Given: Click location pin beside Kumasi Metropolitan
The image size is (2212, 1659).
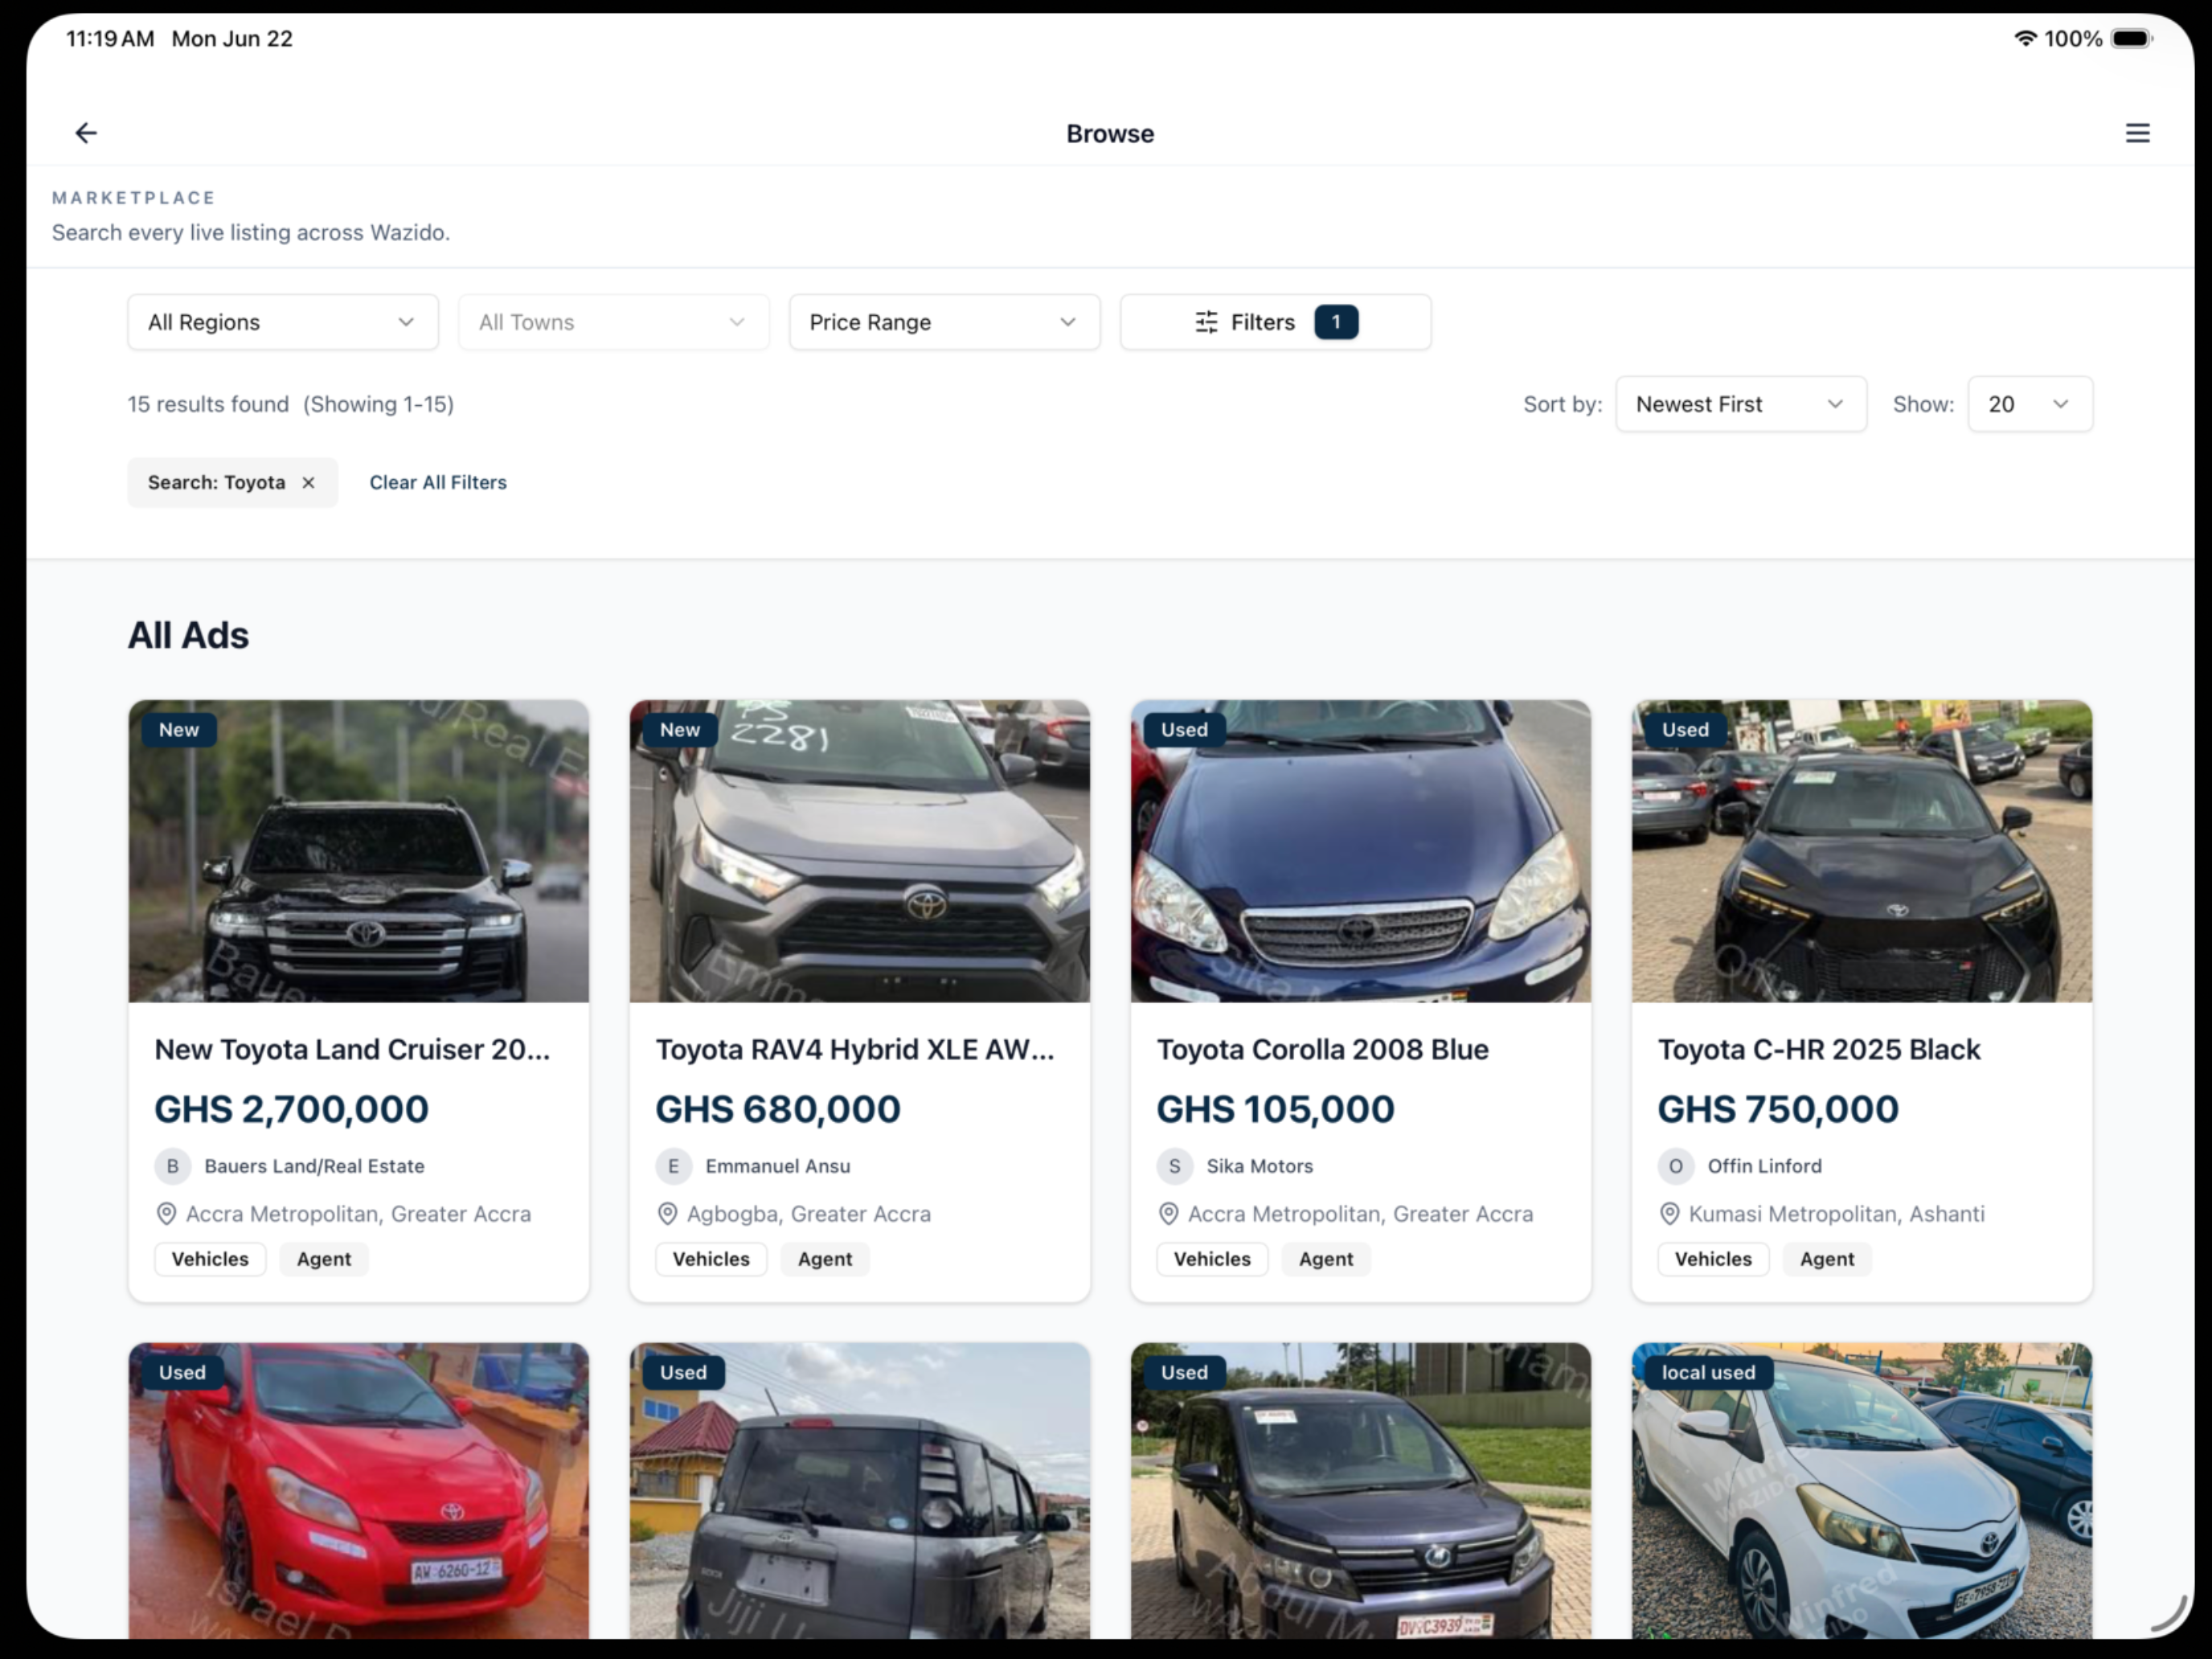Looking at the screenshot, I should pyautogui.click(x=1669, y=1214).
